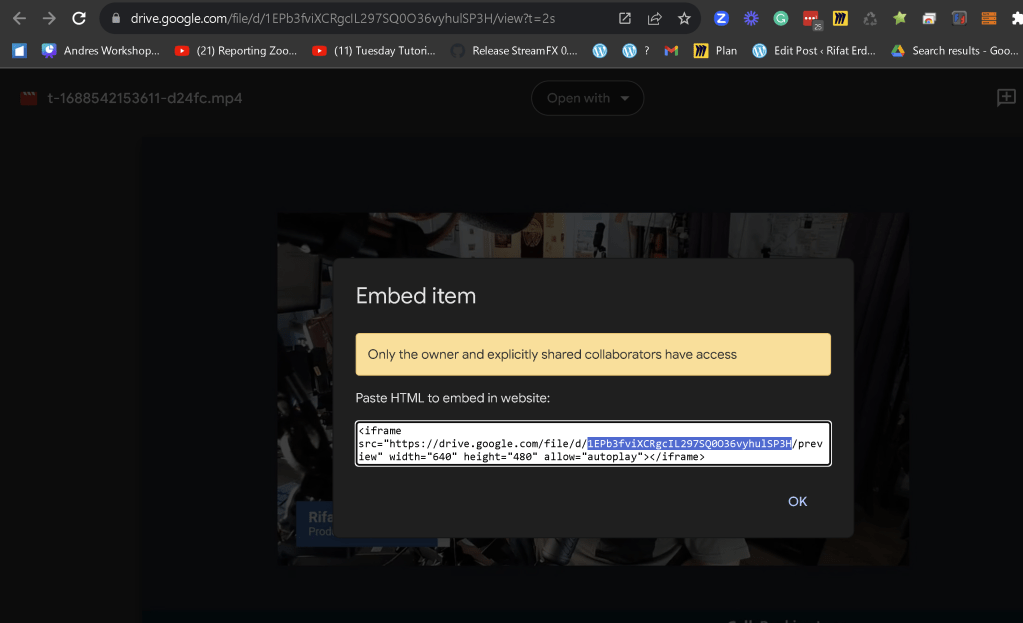The width and height of the screenshot is (1023, 623).
Task: Click the share page icon in address bar
Action: [654, 18]
